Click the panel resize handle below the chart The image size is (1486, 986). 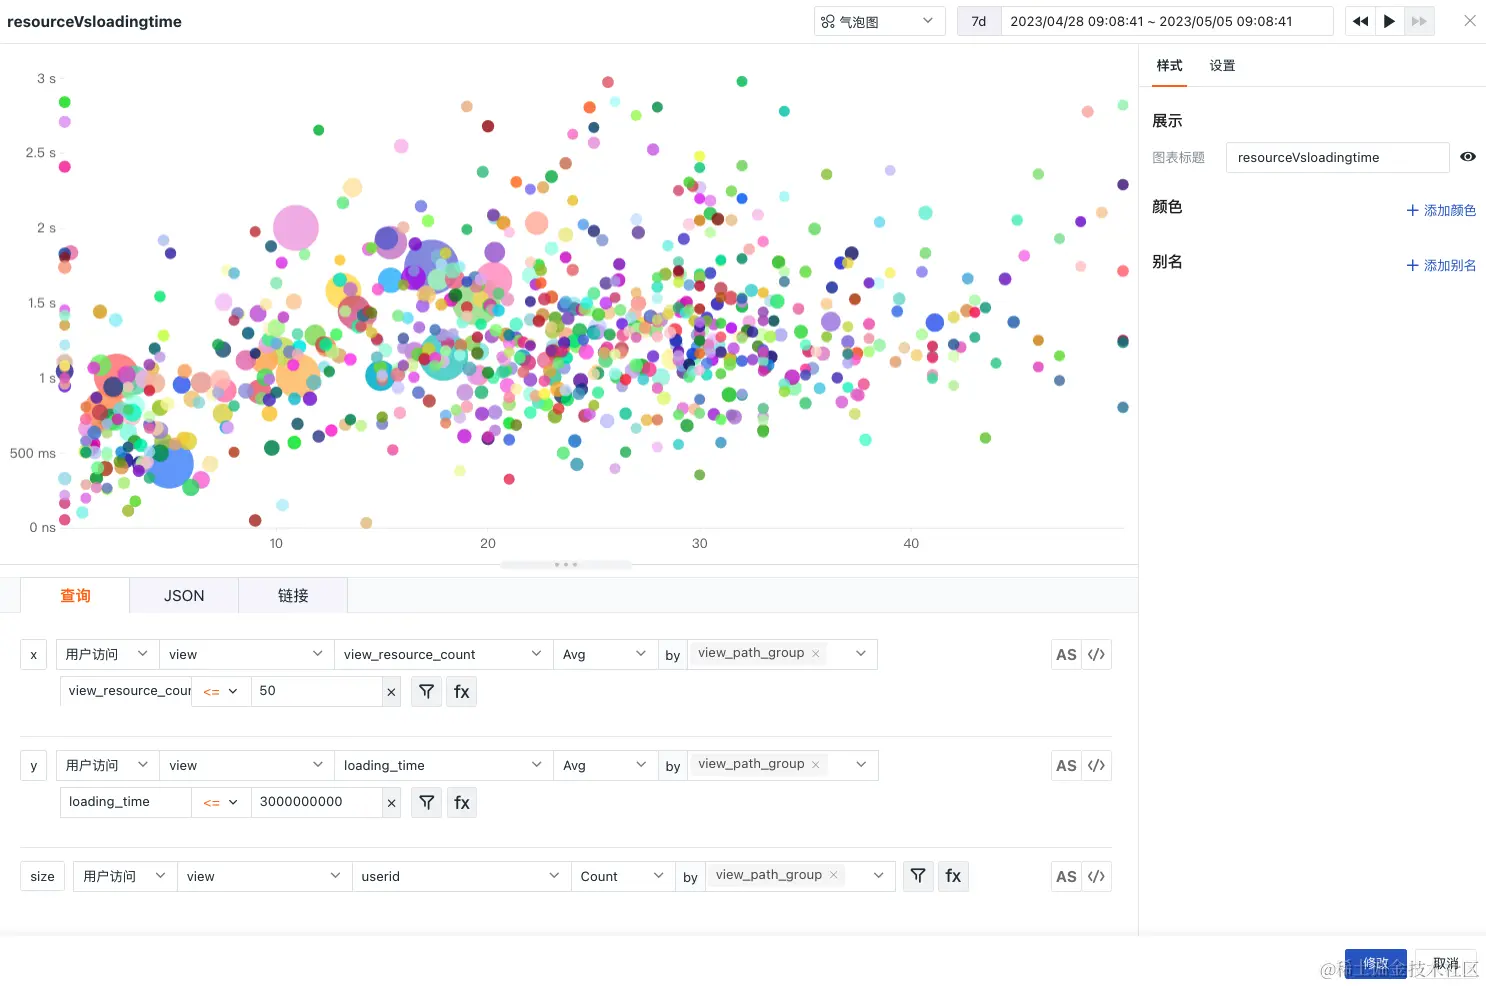566,565
